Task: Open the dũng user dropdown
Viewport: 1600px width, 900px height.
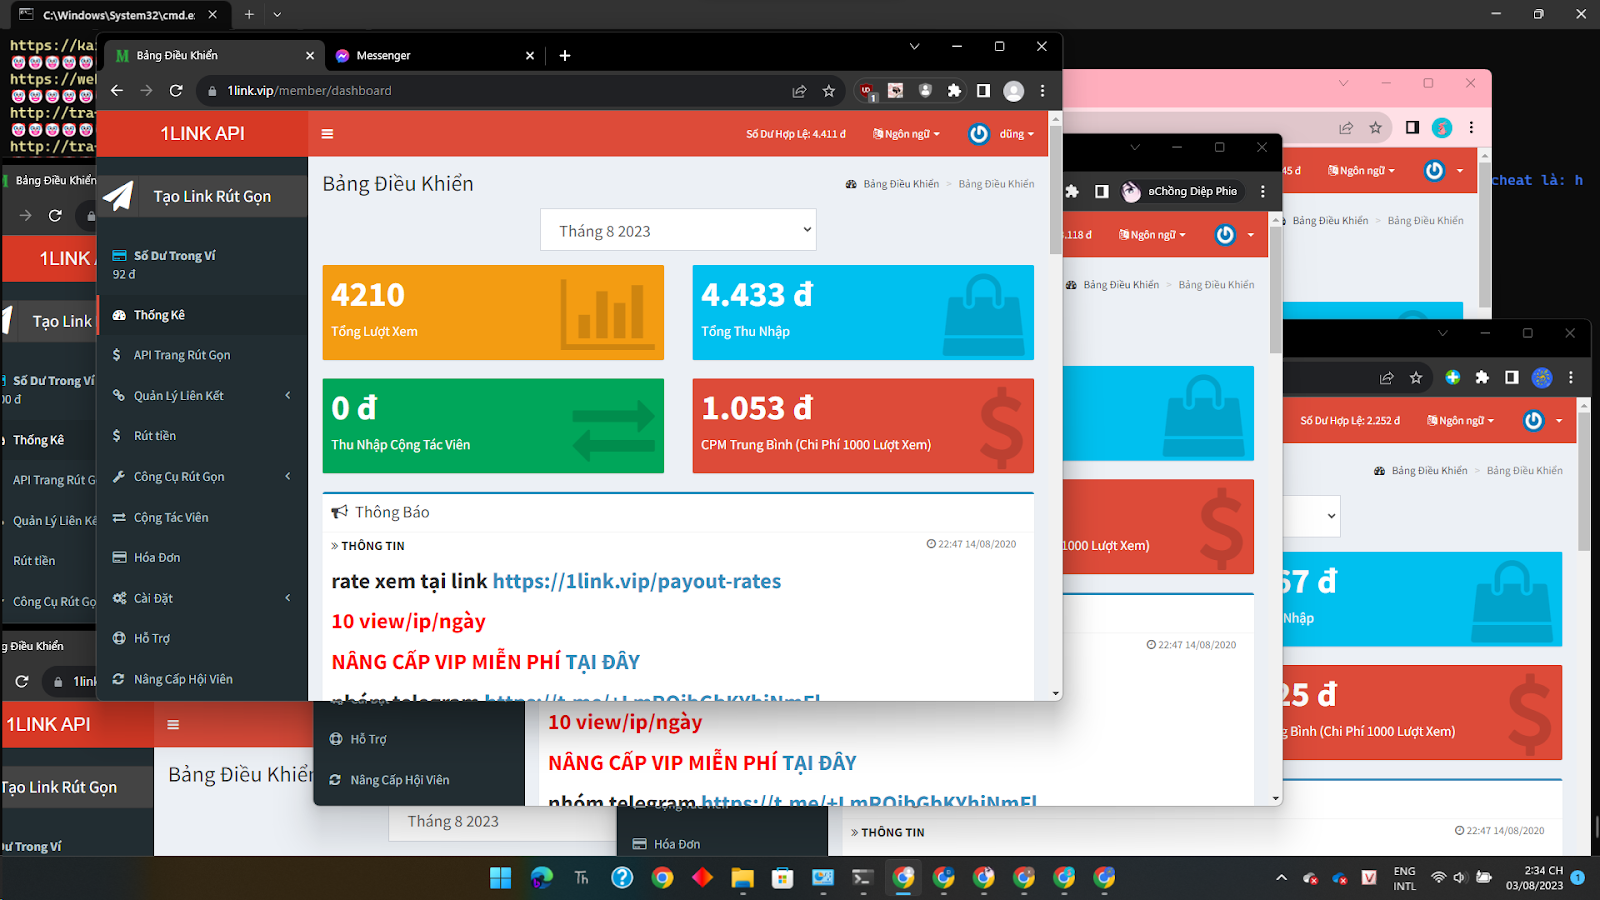Action: tap(1017, 134)
